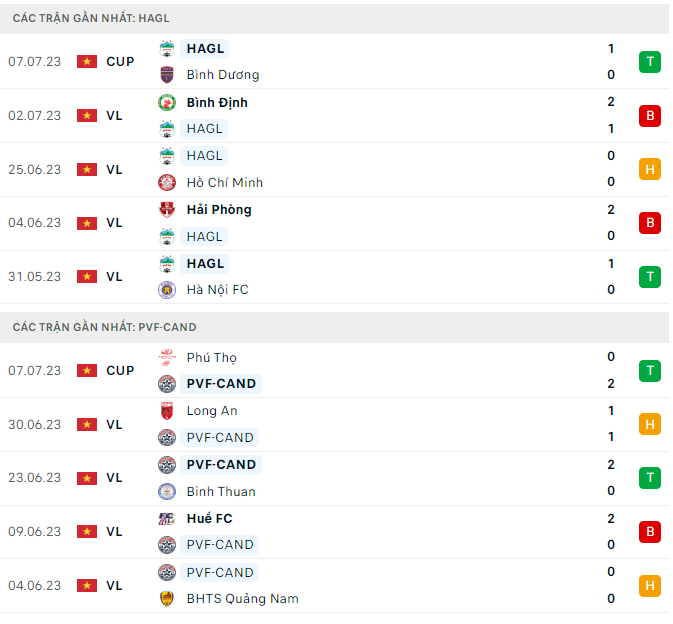Open the Hải Phòng team link

(218, 210)
